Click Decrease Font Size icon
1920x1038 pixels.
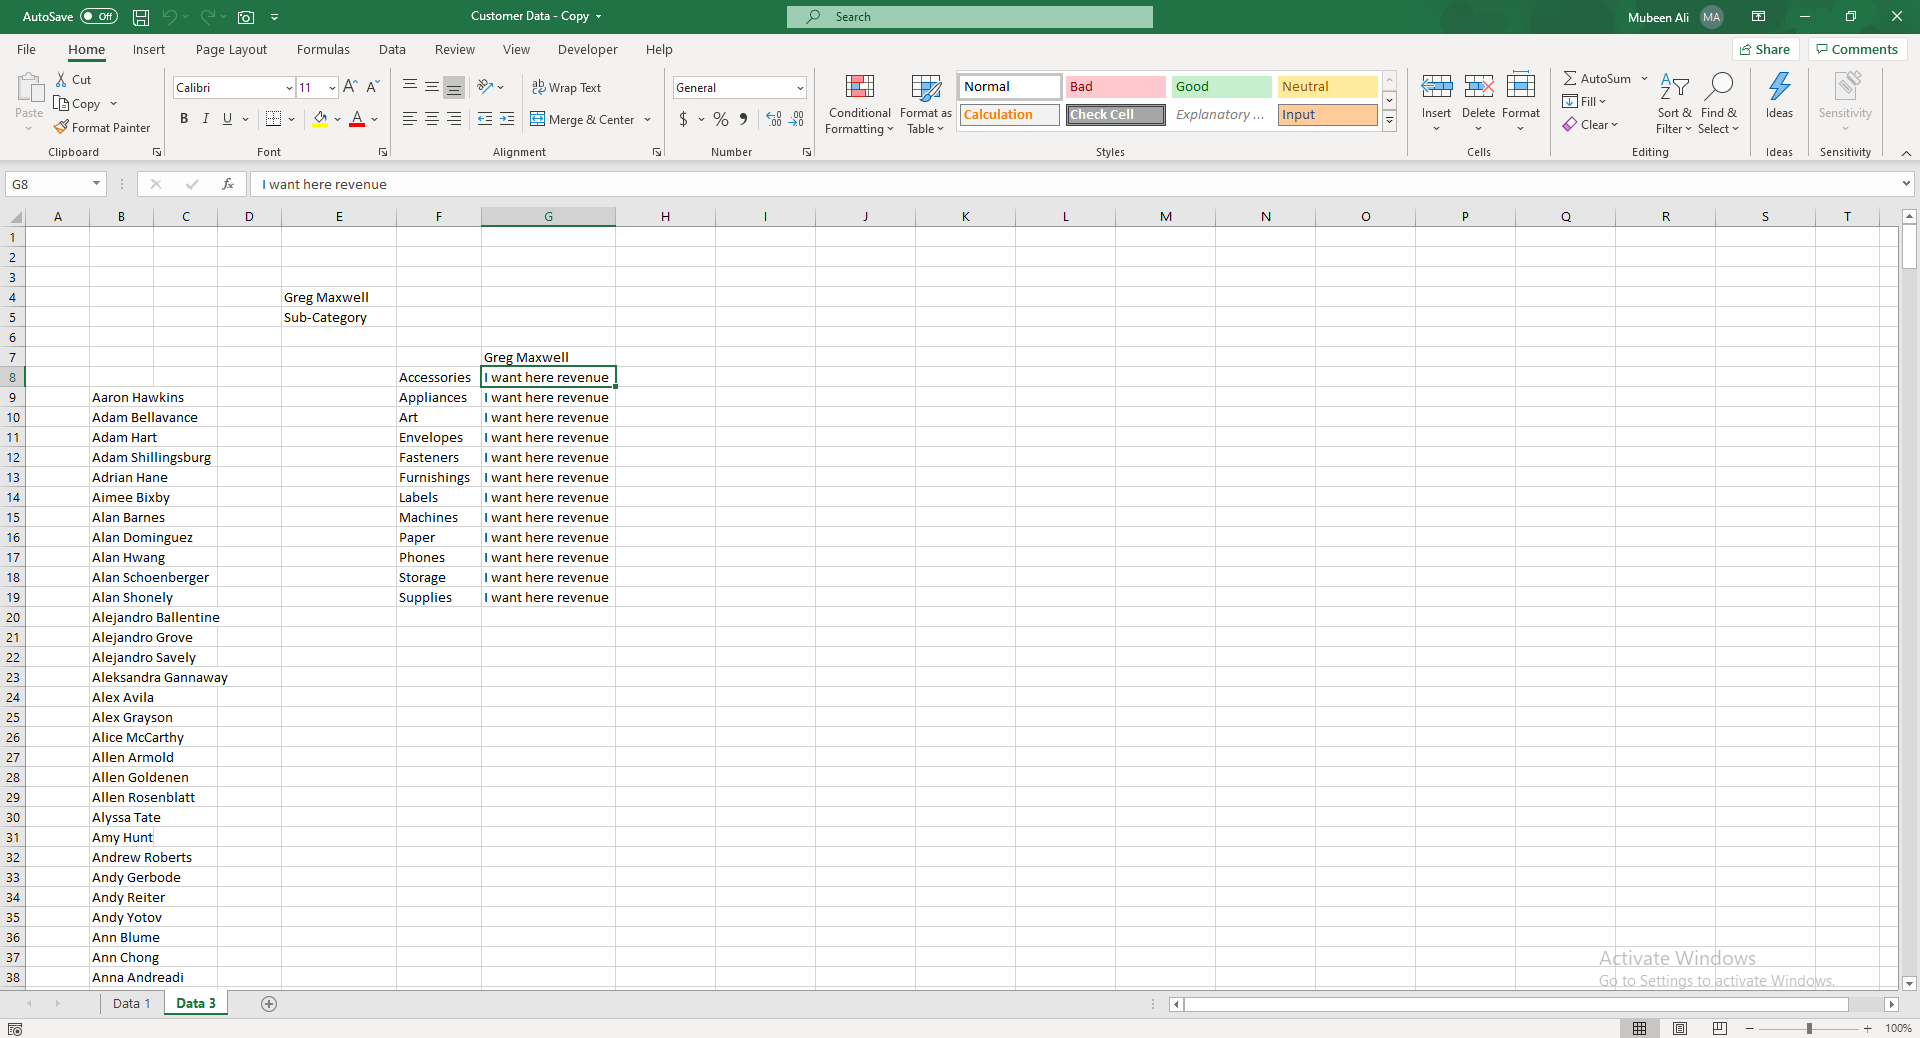372,88
